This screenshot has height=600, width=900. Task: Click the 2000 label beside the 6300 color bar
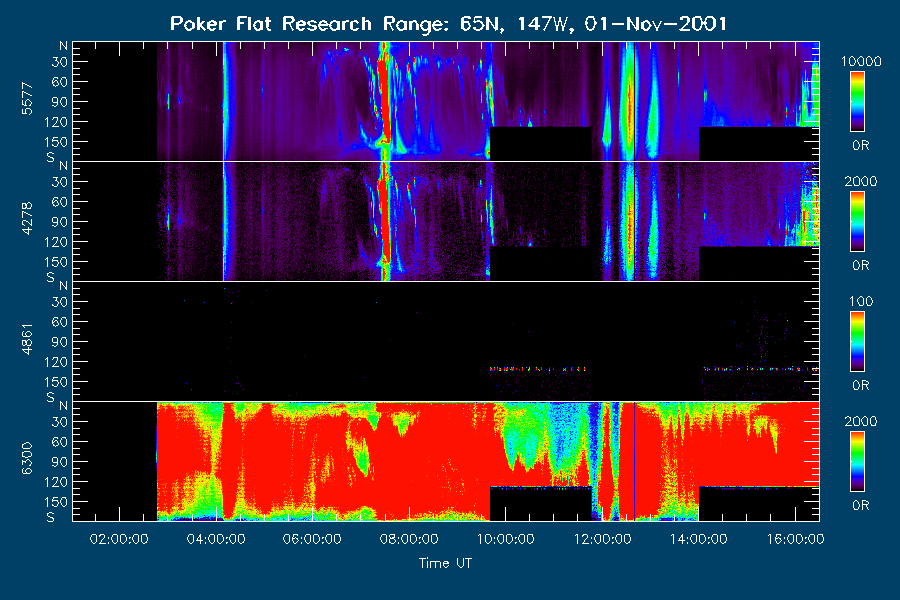(x=861, y=421)
